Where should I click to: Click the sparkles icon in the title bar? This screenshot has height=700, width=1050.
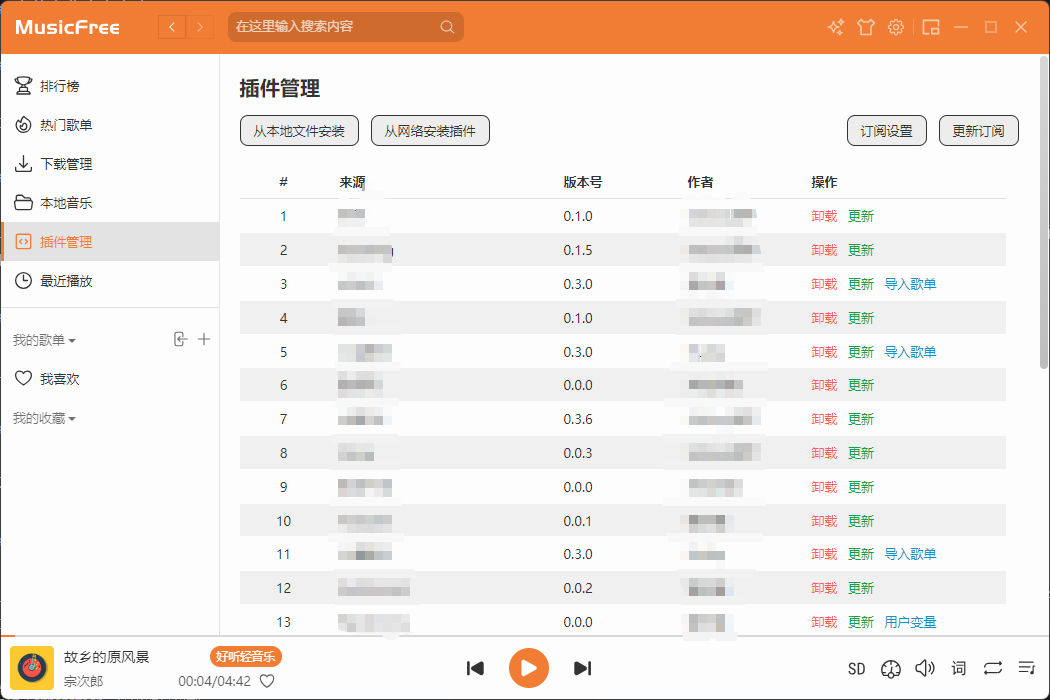click(x=836, y=27)
